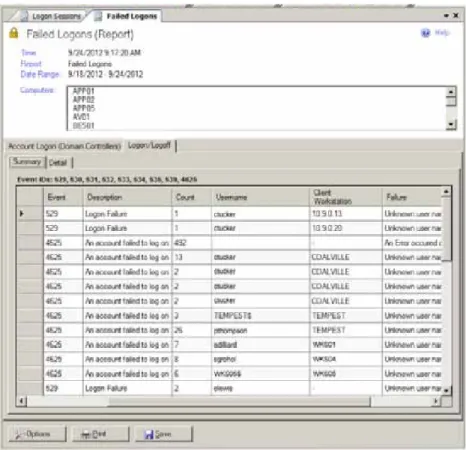Click 'An Error occurred' failure cell
The height and width of the screenshot is (450, 466).
pos(412,243)
